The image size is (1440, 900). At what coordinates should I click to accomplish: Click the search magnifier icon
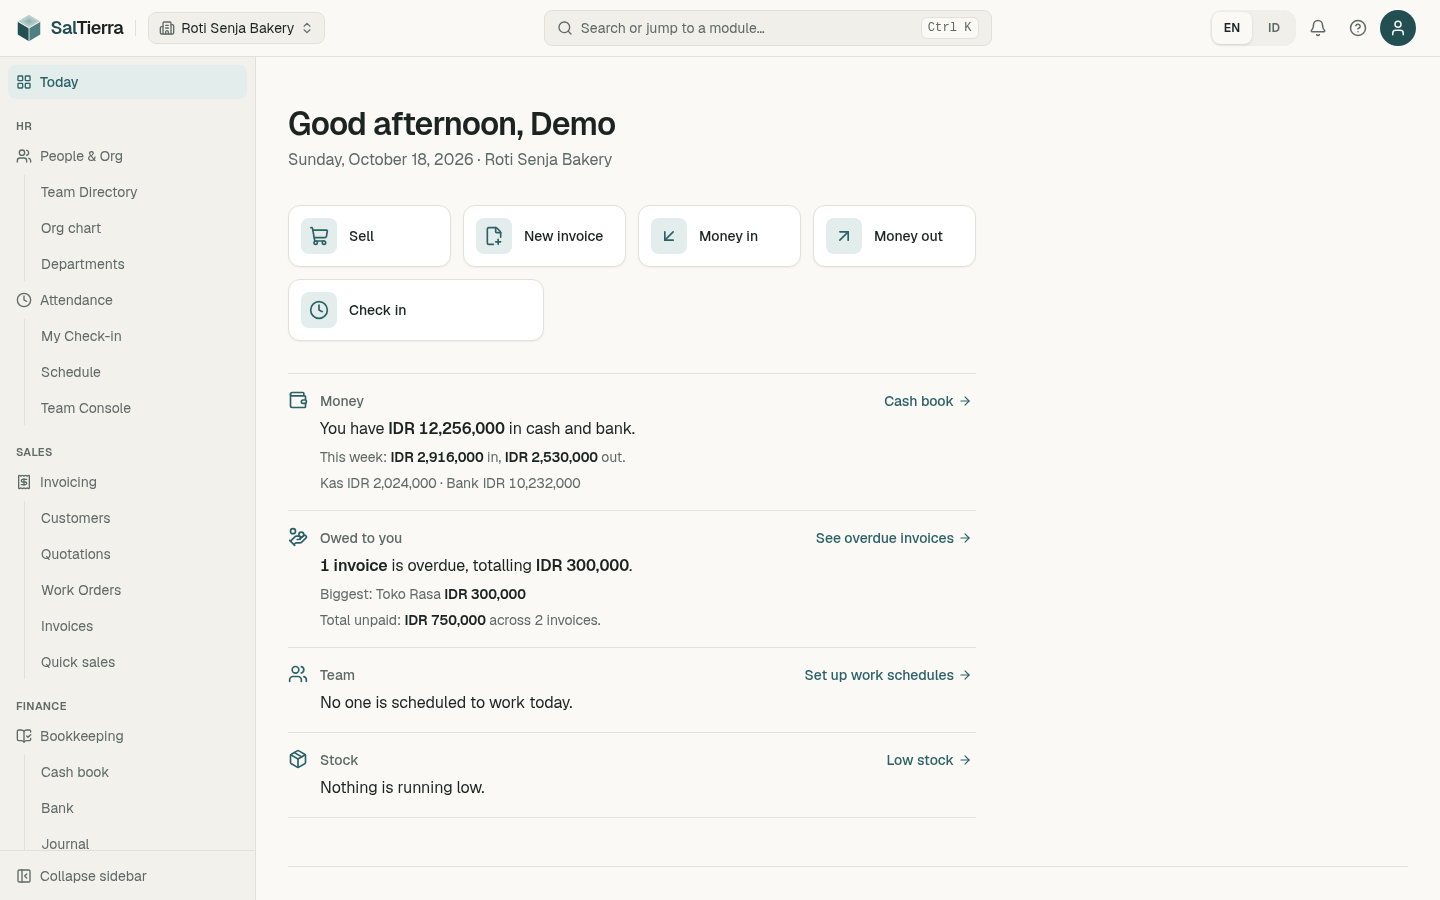point(565,28)
